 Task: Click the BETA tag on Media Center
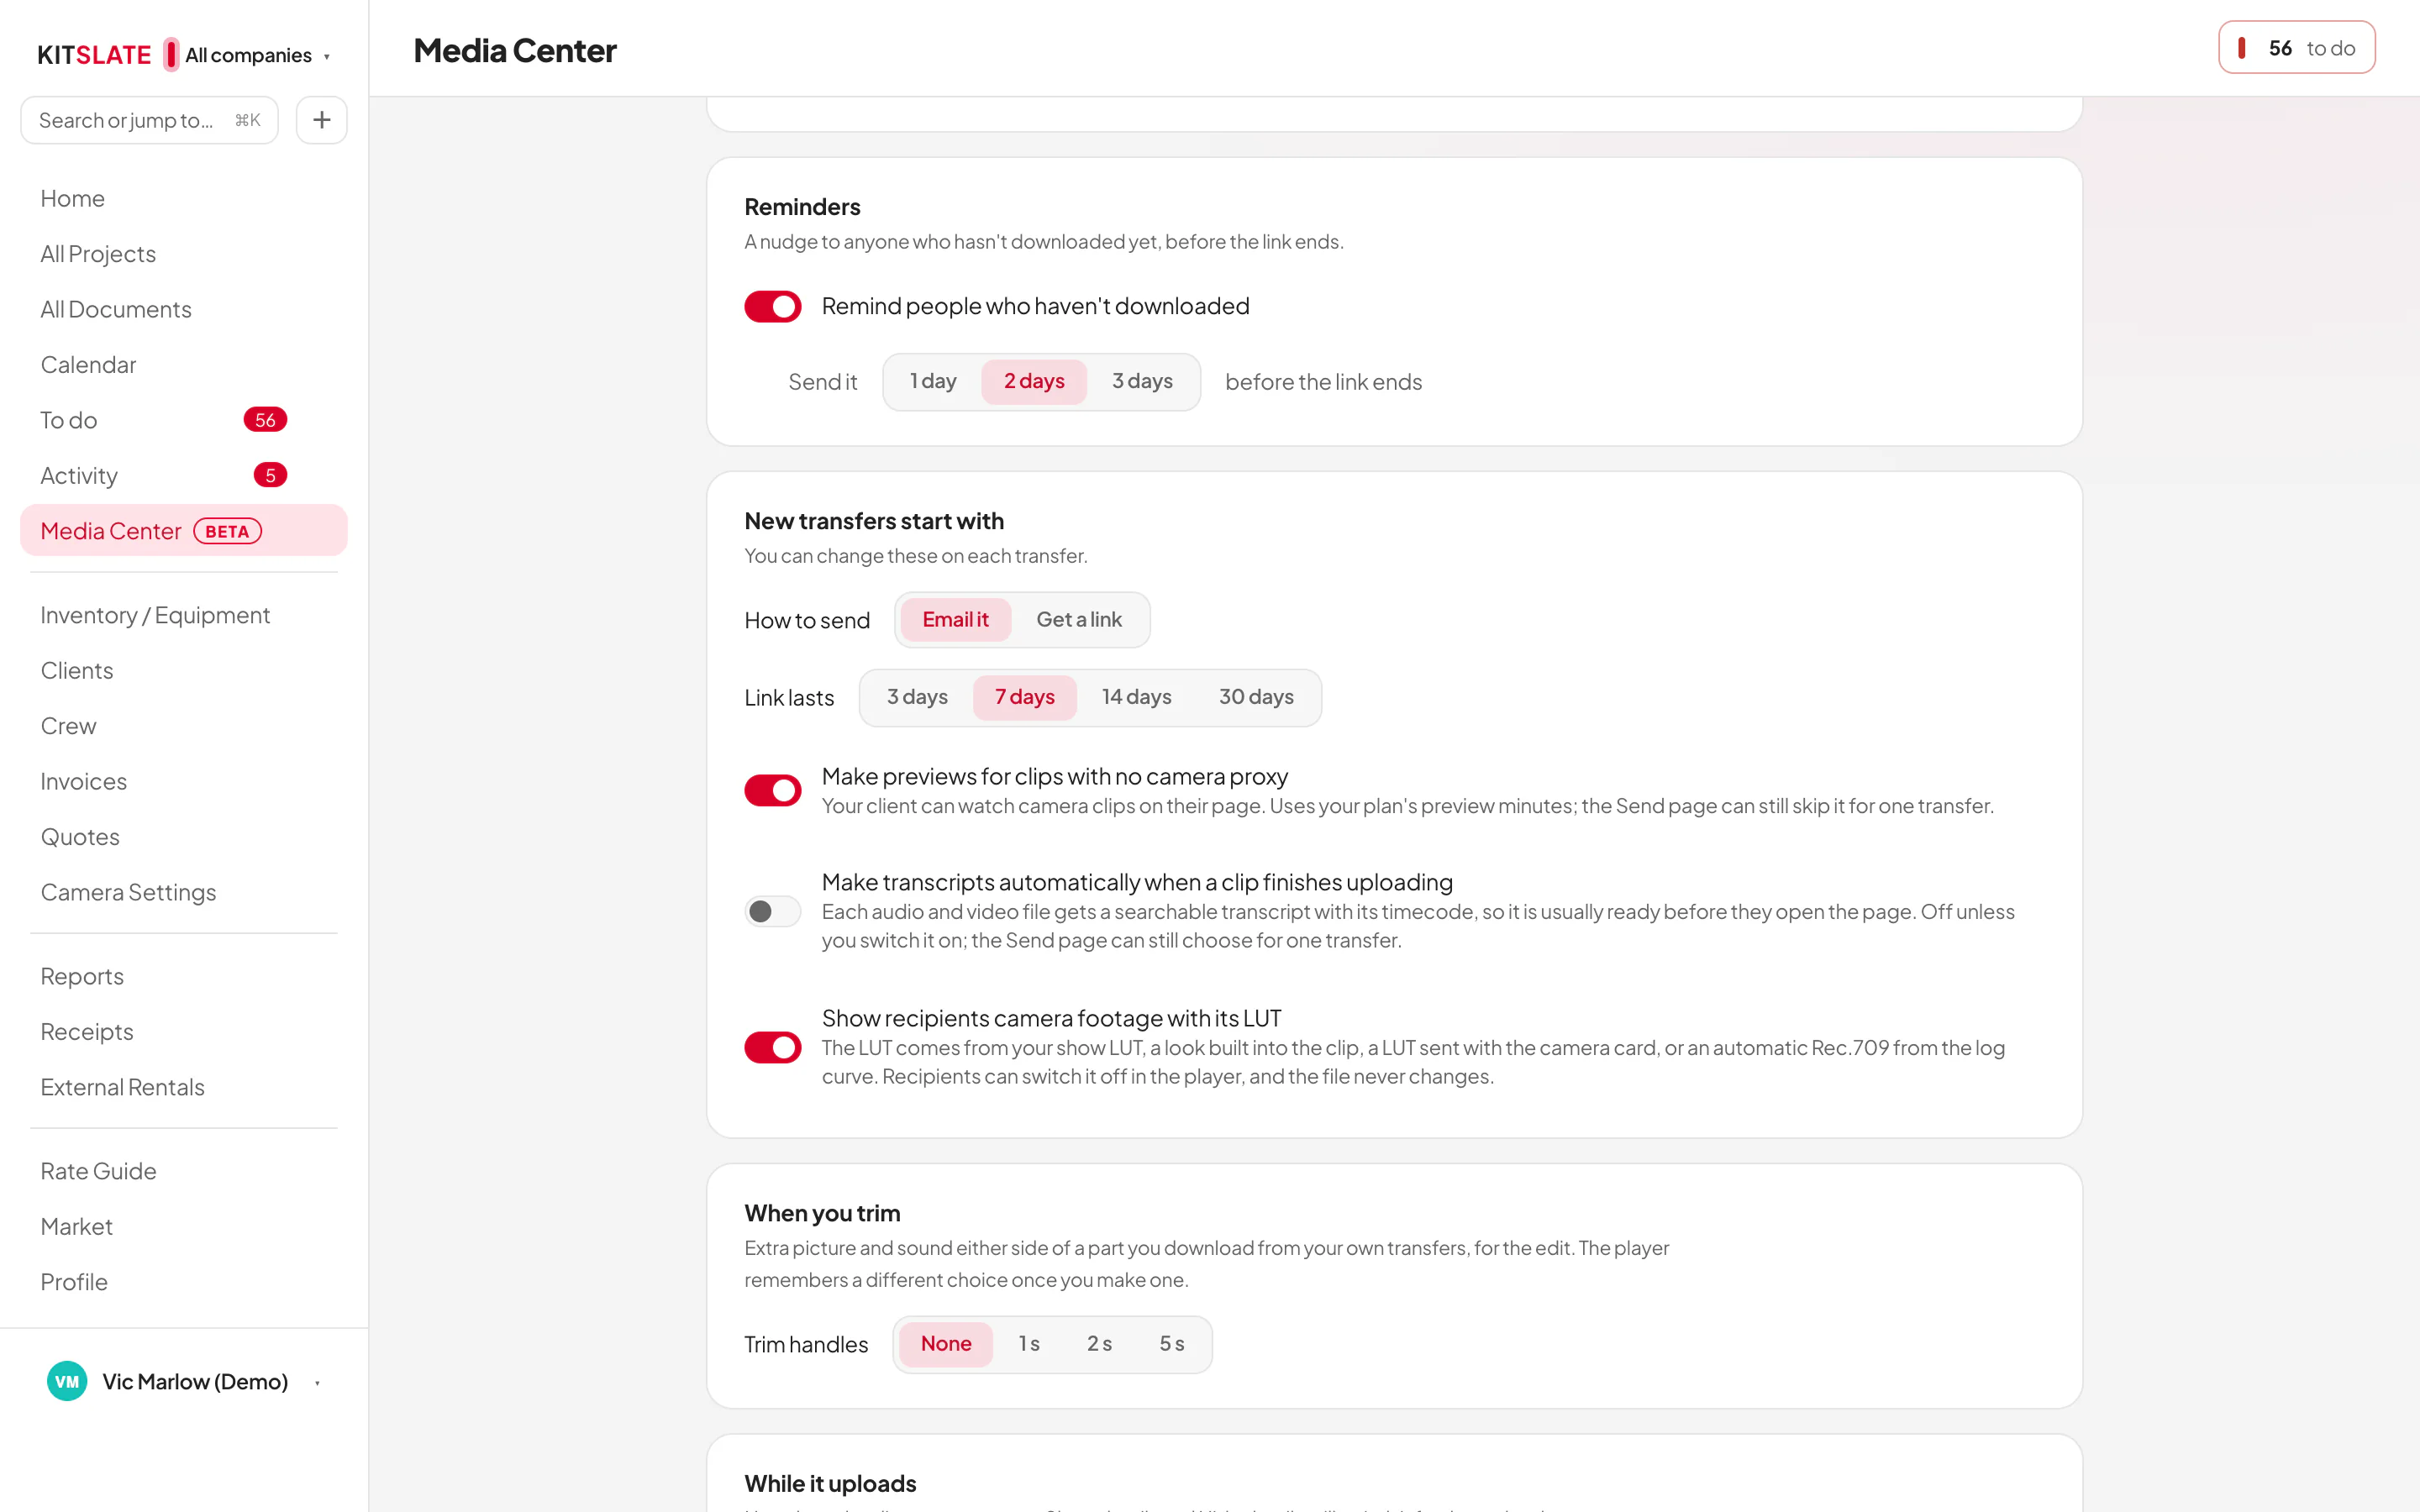(x=227, y=531)
